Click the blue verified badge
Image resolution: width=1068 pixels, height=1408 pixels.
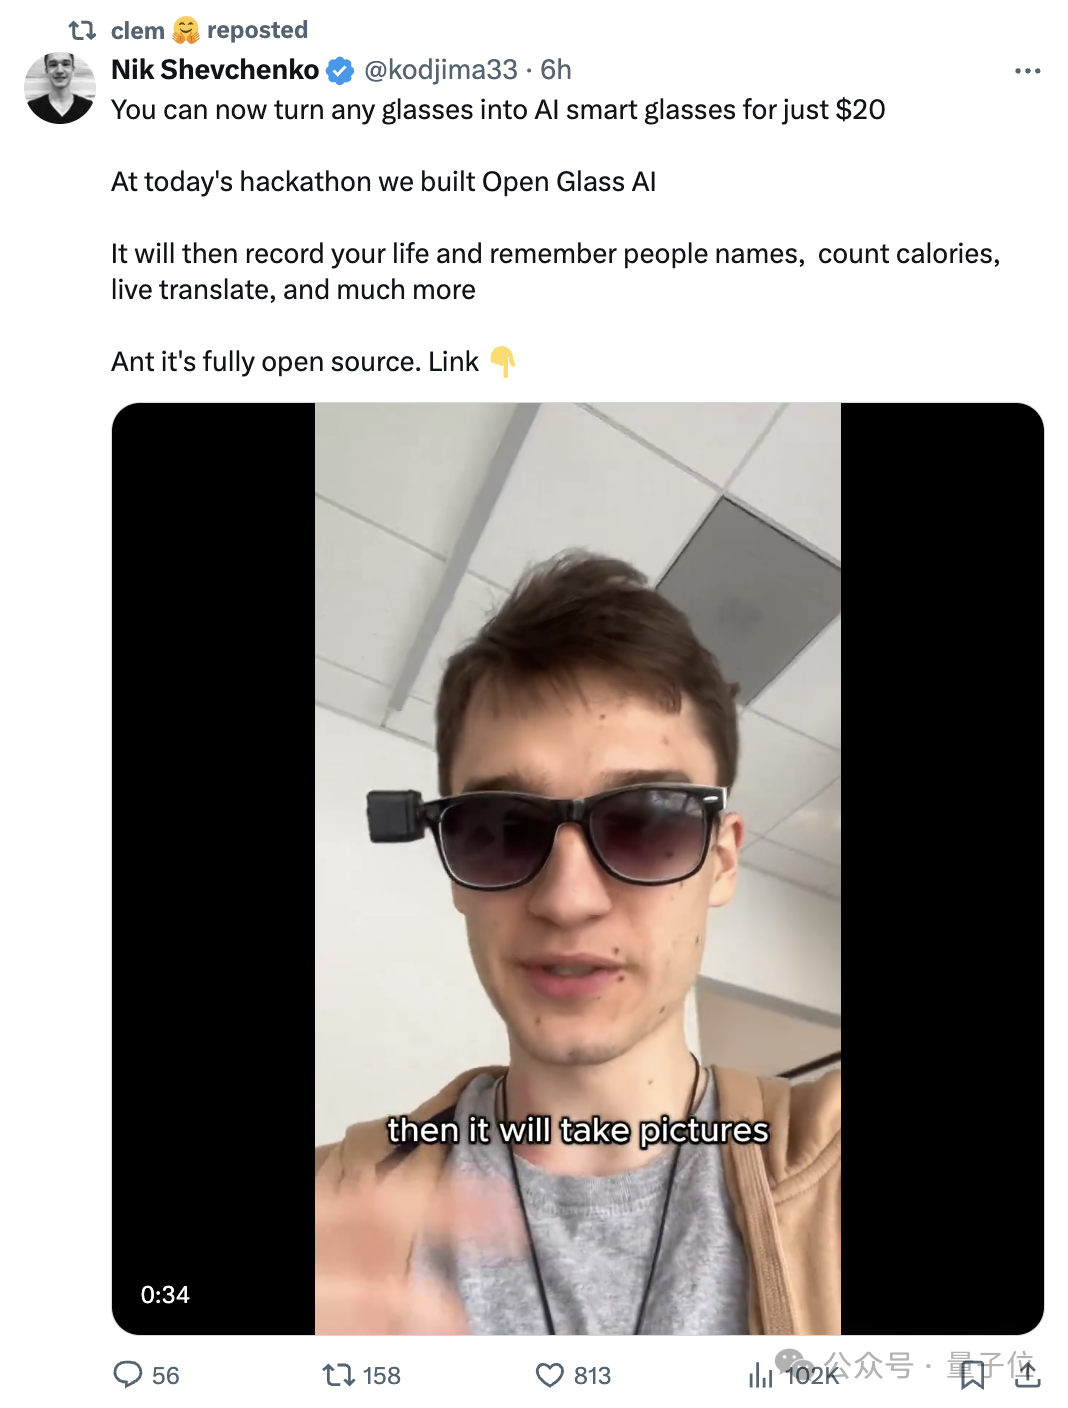click(340, 71)
